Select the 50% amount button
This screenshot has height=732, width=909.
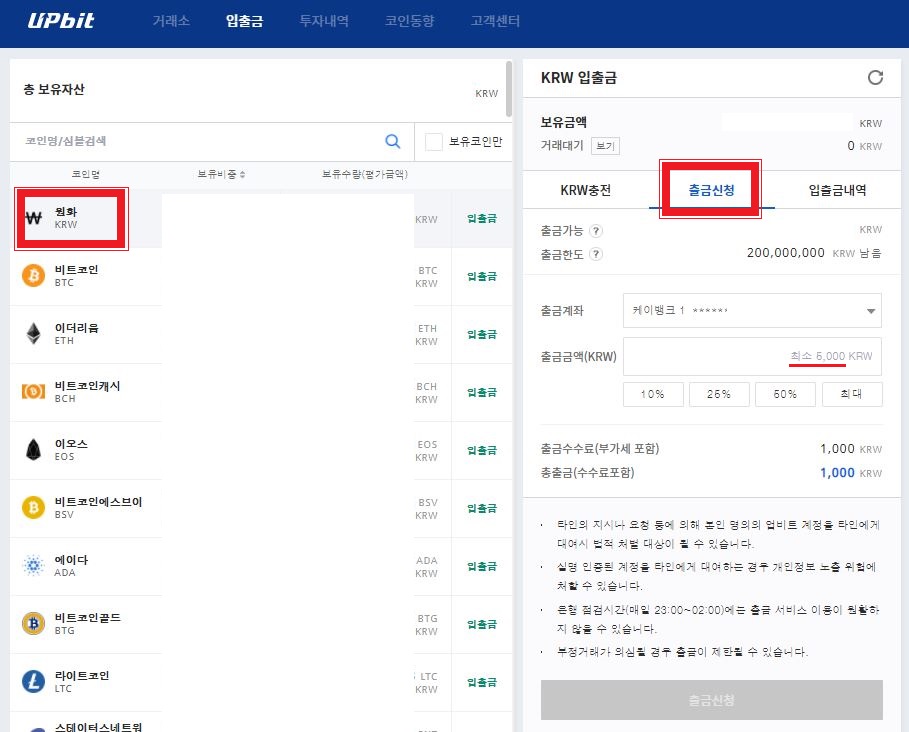click(x=785, y=394)
